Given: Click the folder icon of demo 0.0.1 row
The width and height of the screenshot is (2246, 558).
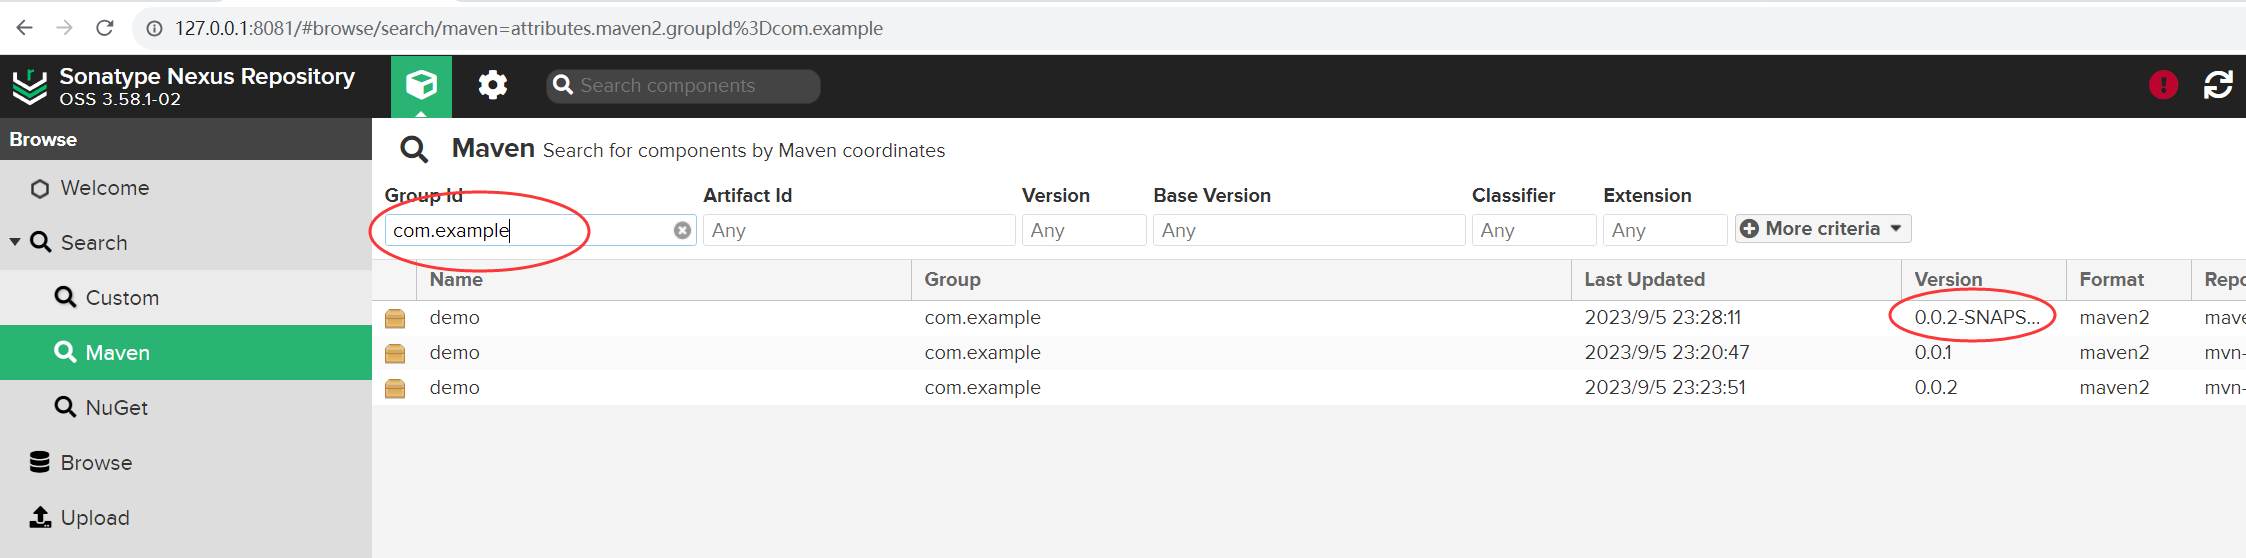Looking at the screenshot, I should tap(395, 353).
